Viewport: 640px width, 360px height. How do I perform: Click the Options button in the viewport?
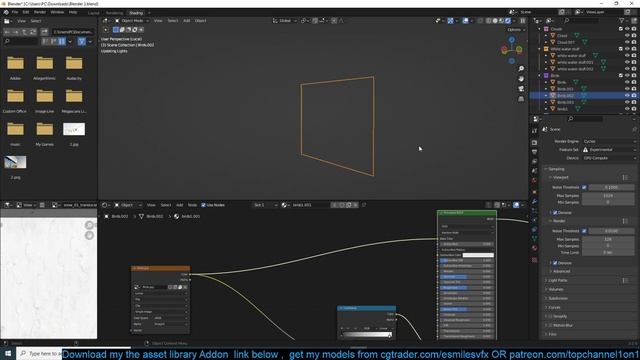point(516,30)
